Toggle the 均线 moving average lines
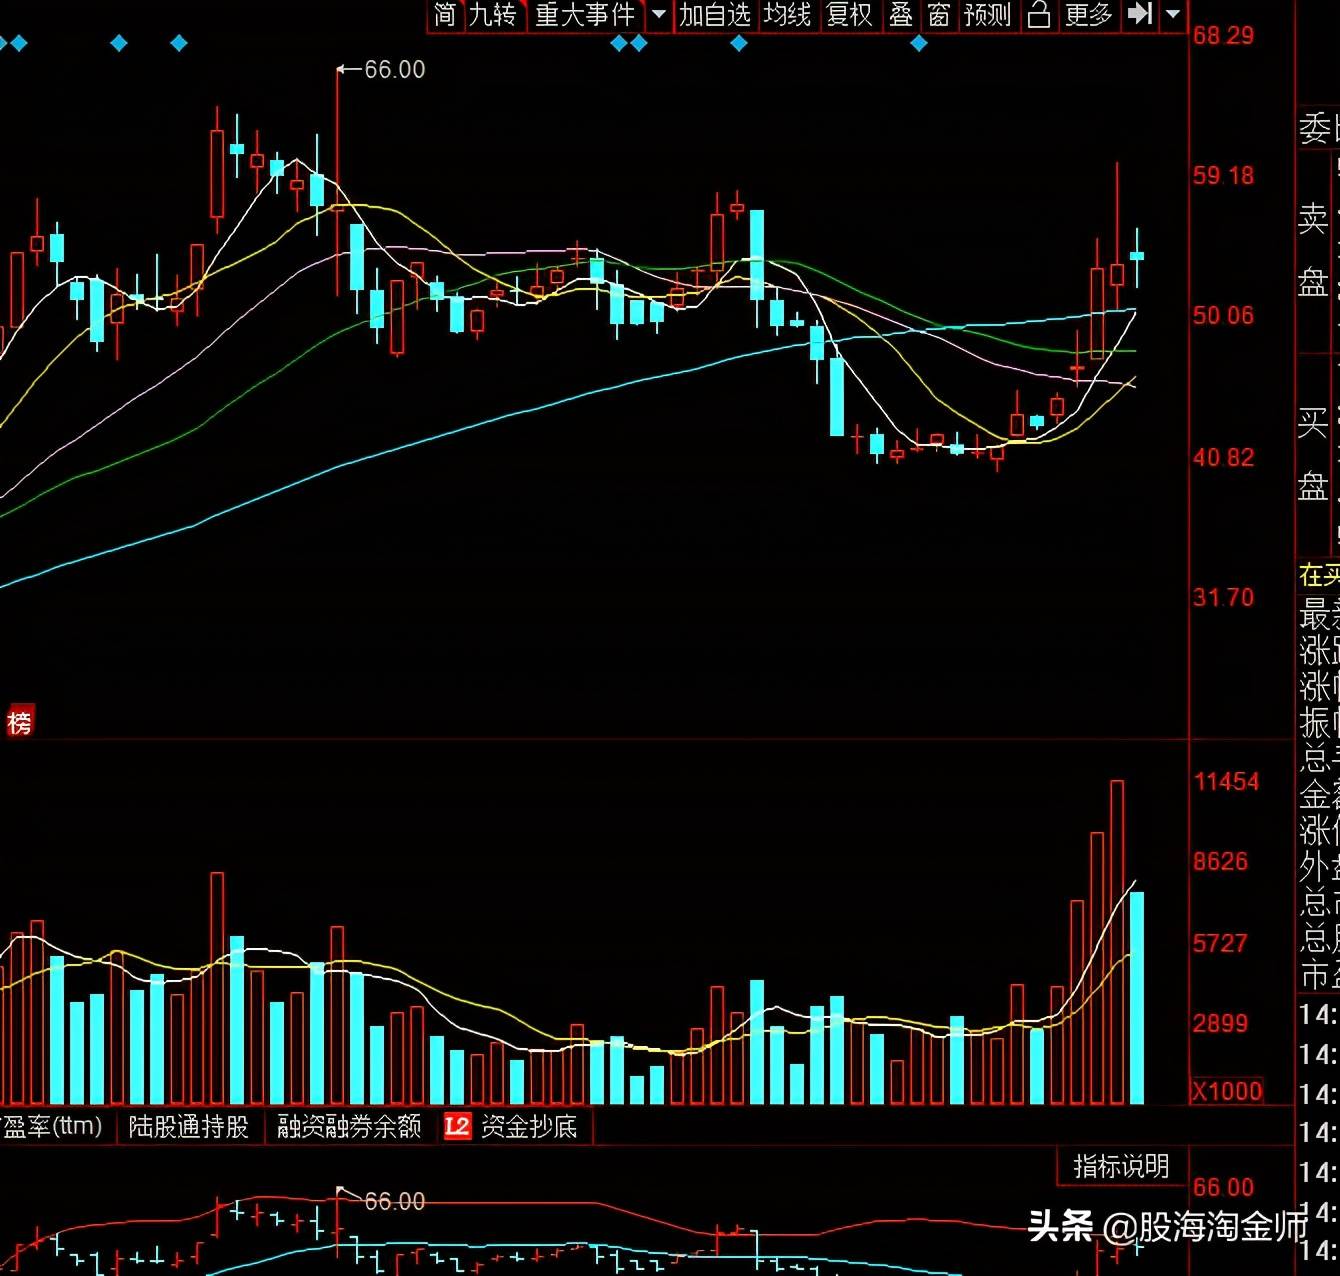 pyautogui.click(x=788, y=15)
